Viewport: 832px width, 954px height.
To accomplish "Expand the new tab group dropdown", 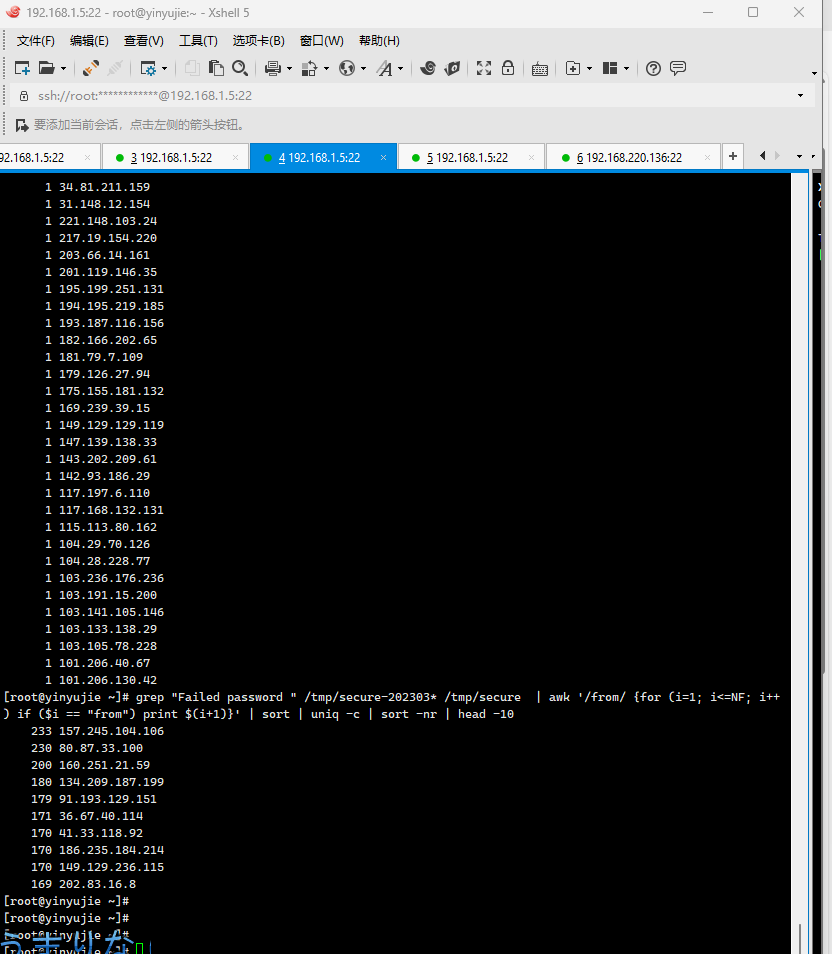I will tap(589, 69).
